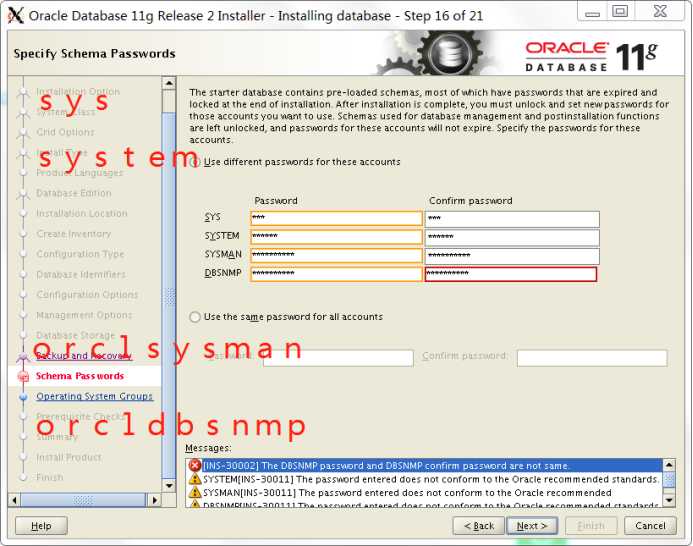Click the X11 window icon in title bar

pyautogui.click(x=16, y=15)
